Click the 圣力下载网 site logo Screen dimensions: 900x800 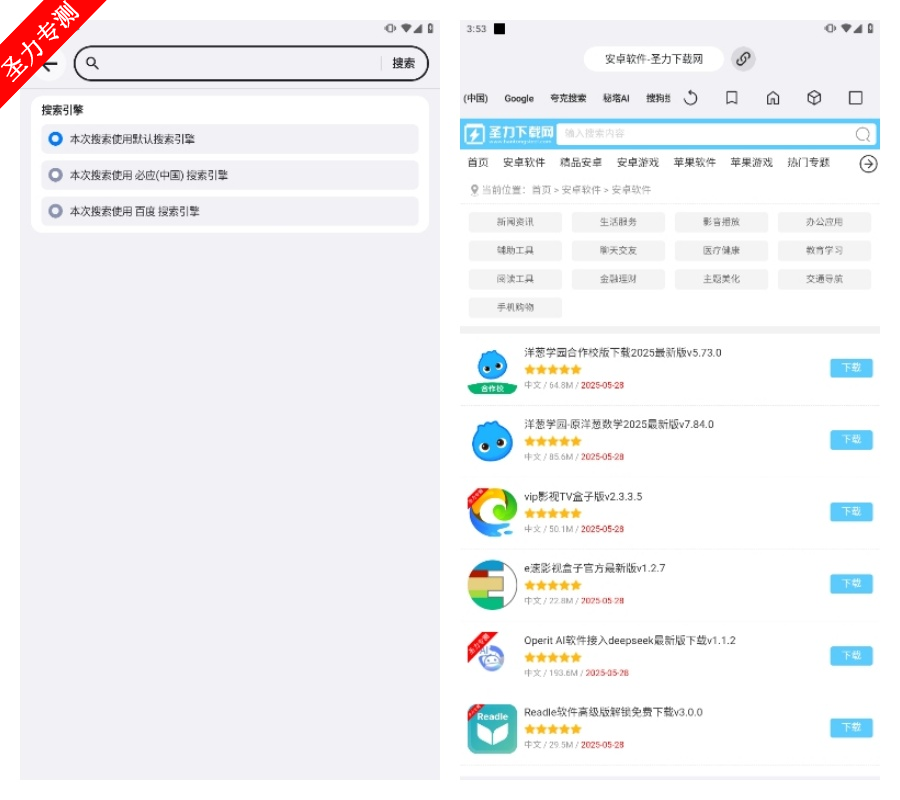click(x=509, y=134)
